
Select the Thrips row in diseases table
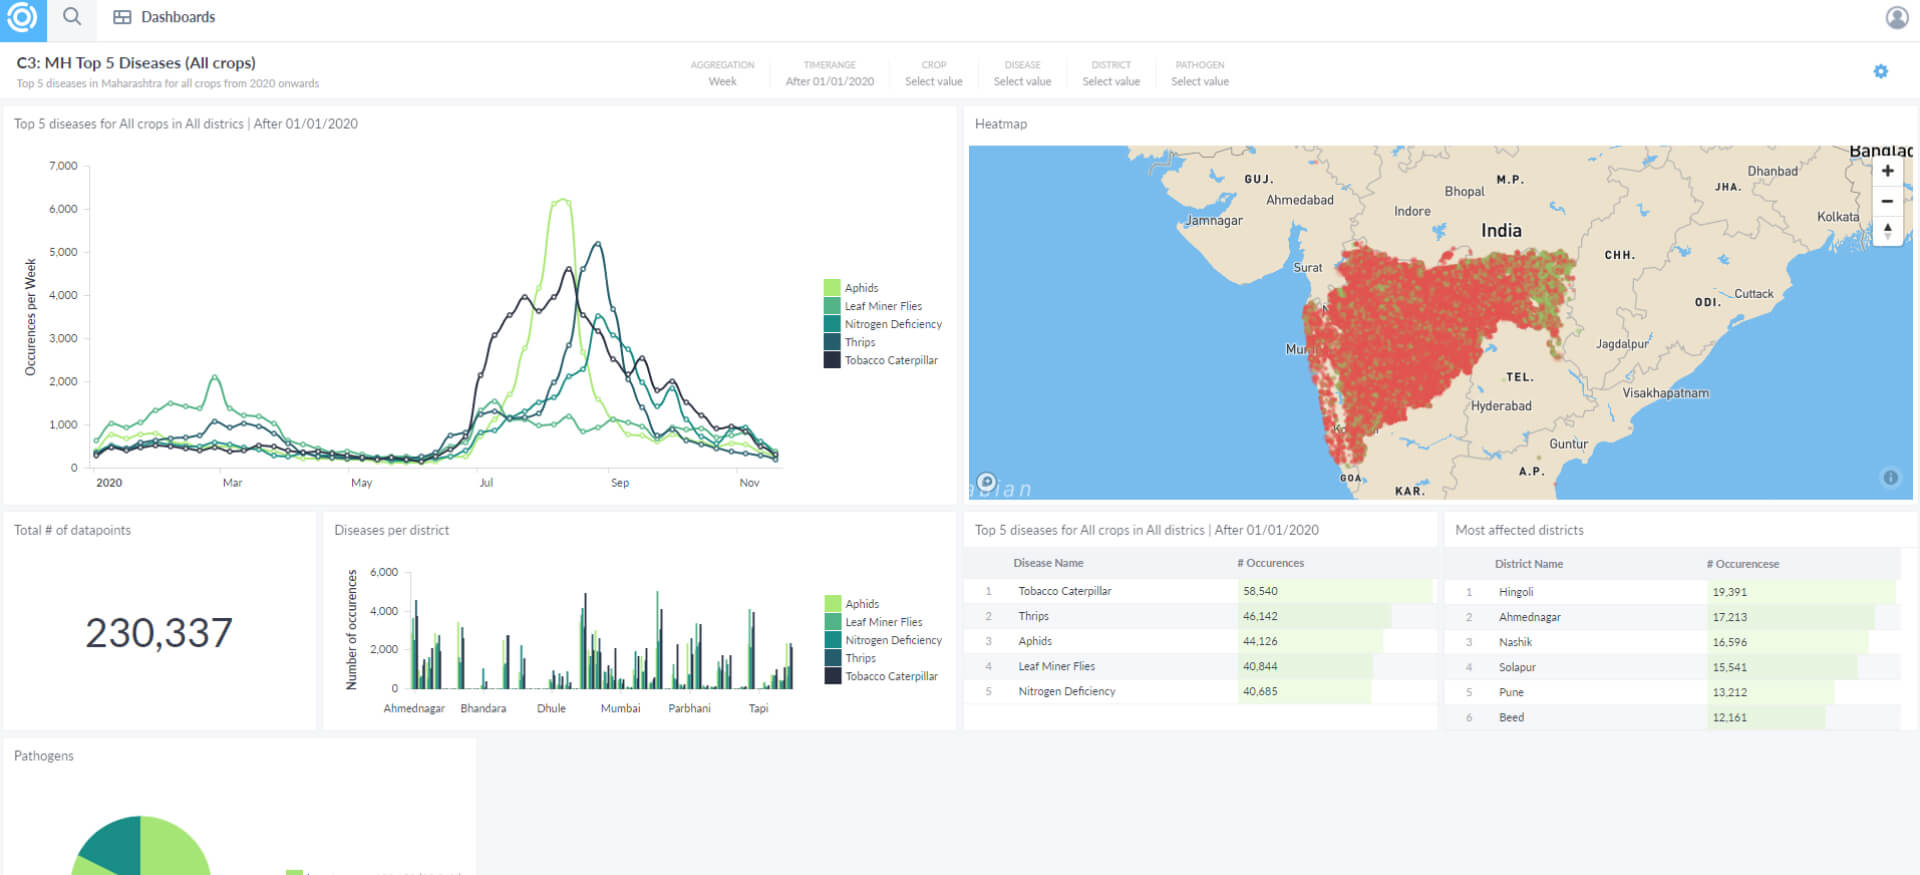[1200, 616]
